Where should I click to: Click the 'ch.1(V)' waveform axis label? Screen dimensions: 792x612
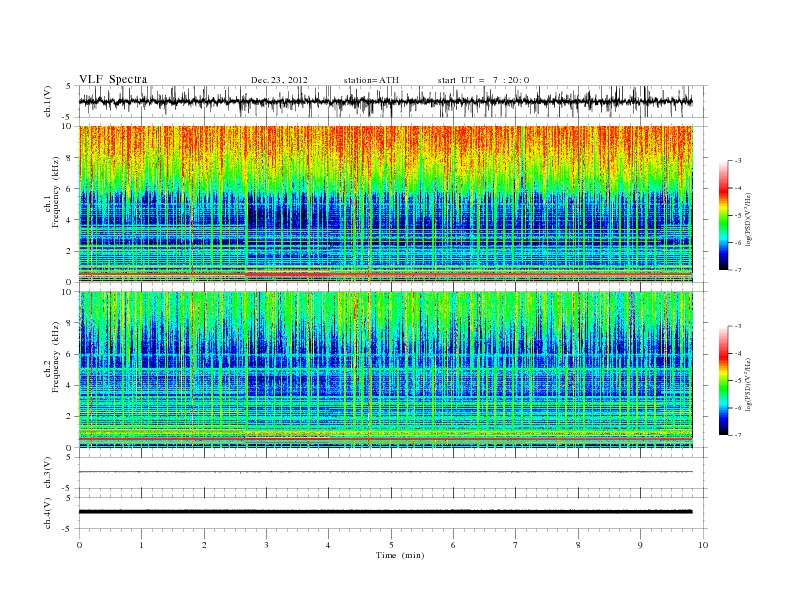pyautogui.click(x=48, y=101)
